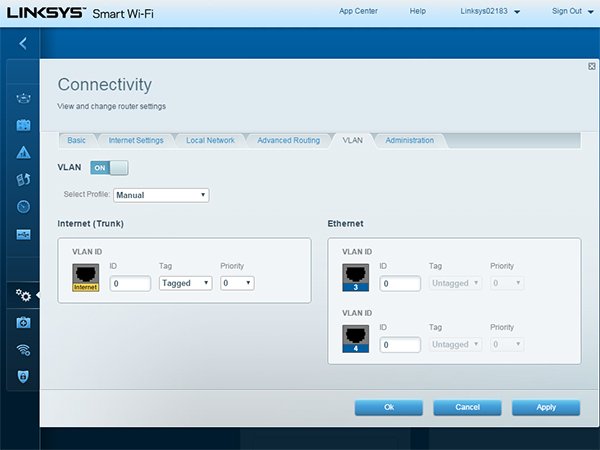Switch to the Administration tab
Viewport: 600px width, 450px height.
click(x=409, y=140)
